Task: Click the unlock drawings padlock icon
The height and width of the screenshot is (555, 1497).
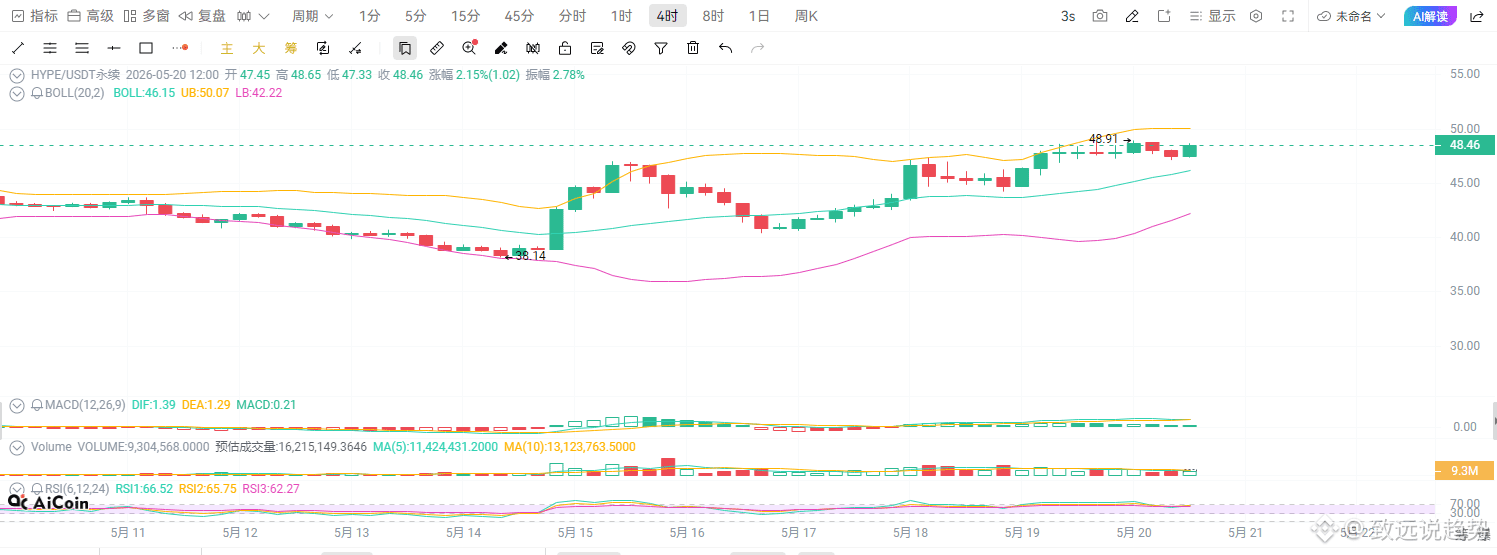Action: pos(565,48)
